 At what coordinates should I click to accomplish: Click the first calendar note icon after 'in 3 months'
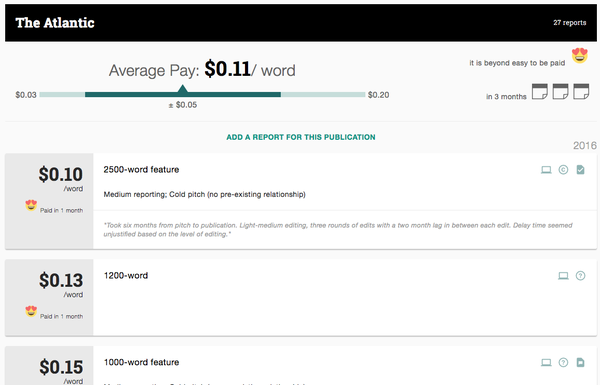coord(540,91)
